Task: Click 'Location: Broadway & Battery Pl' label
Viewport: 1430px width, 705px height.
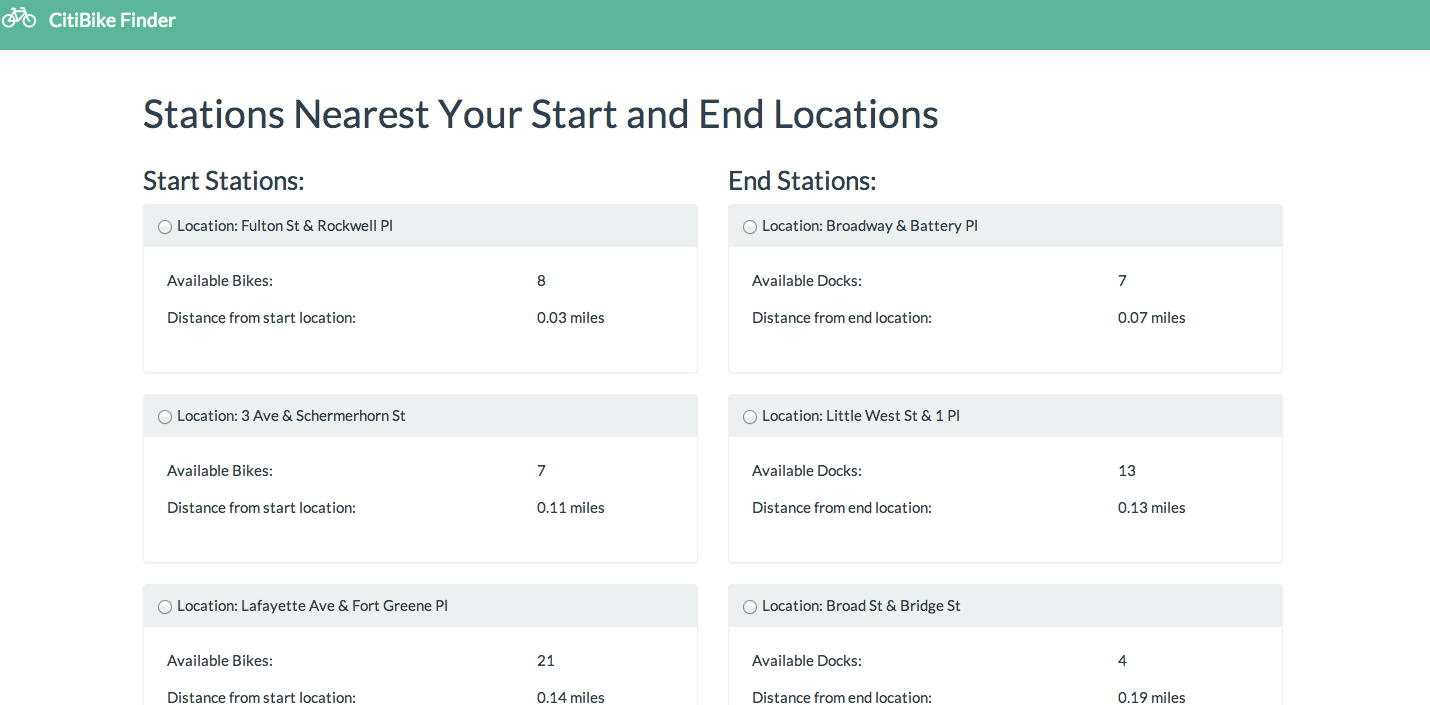Action: coord(870,226)
